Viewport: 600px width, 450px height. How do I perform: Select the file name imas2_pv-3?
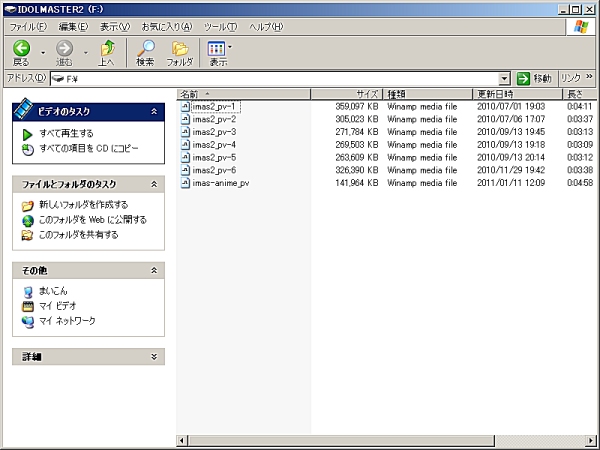(x=214, y=132)
